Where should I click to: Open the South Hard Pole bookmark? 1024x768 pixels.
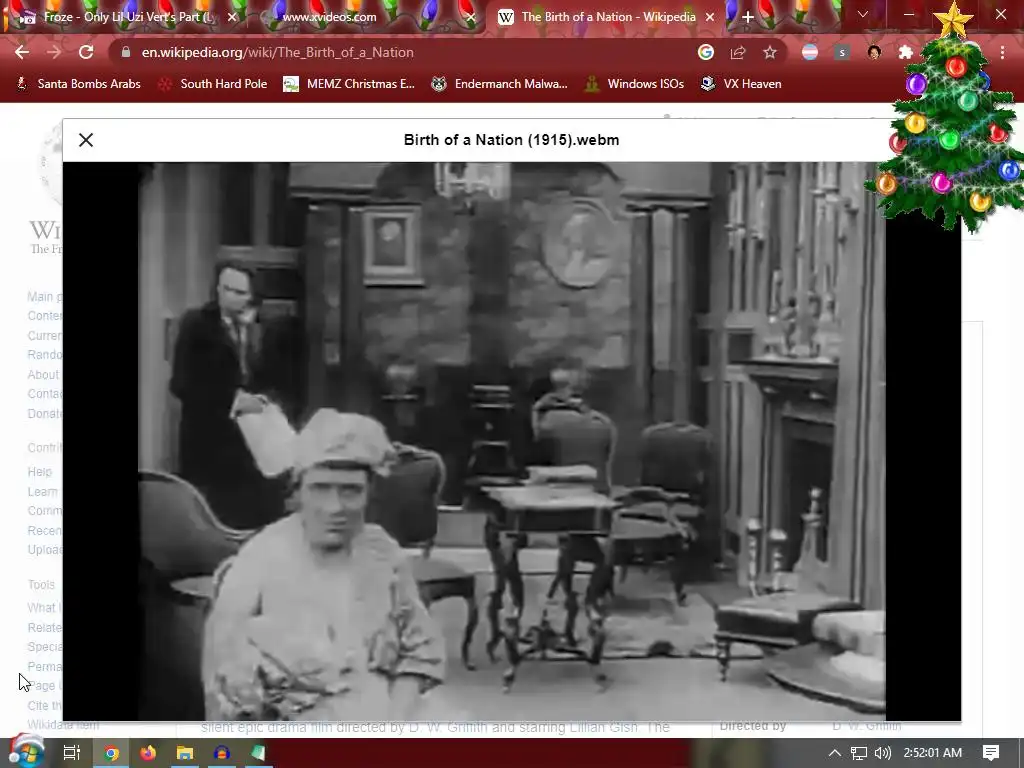[x=213, y=84]
